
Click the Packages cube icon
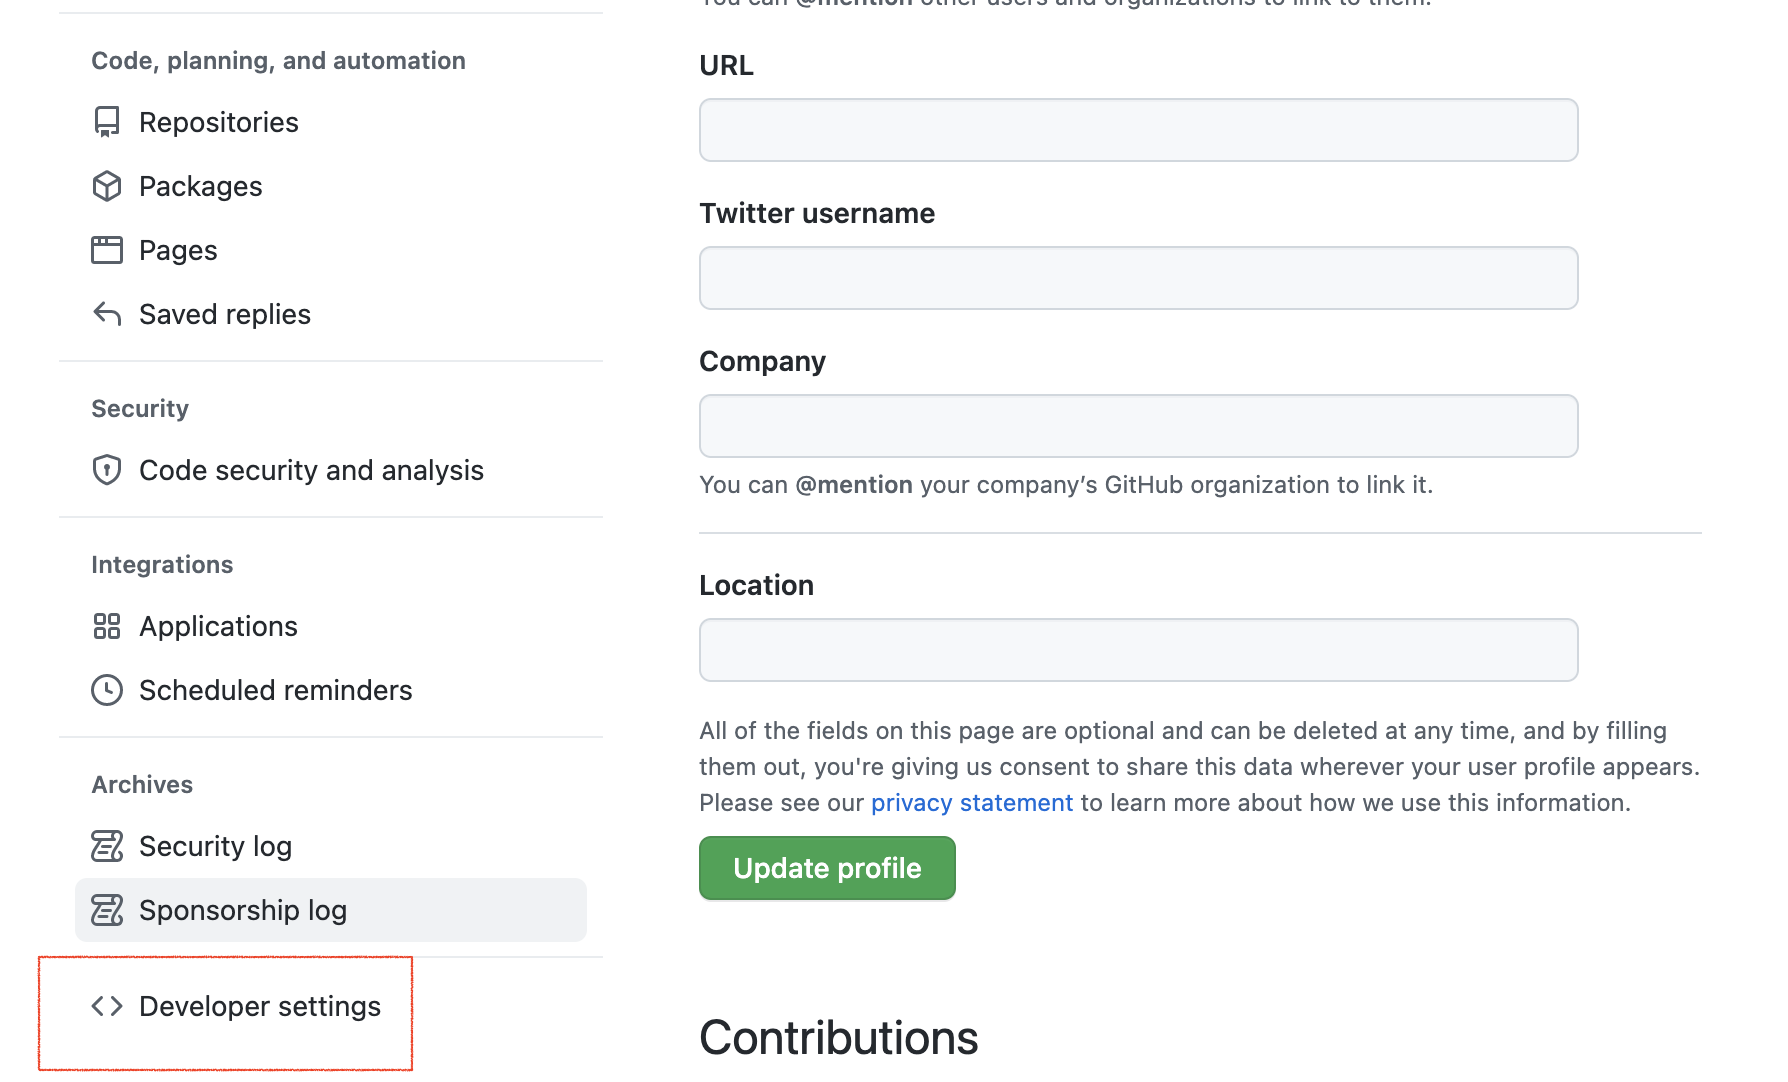[x=107, y=186]
